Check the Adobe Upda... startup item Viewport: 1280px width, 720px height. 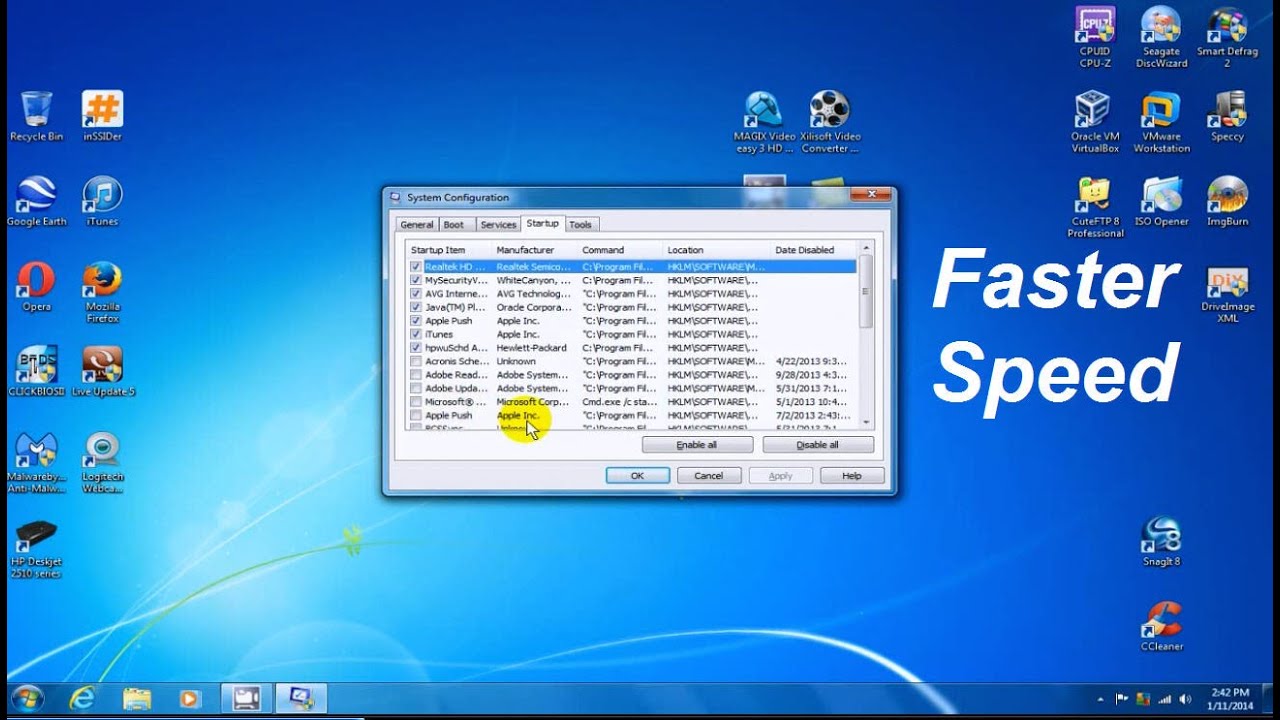(416, 388)
